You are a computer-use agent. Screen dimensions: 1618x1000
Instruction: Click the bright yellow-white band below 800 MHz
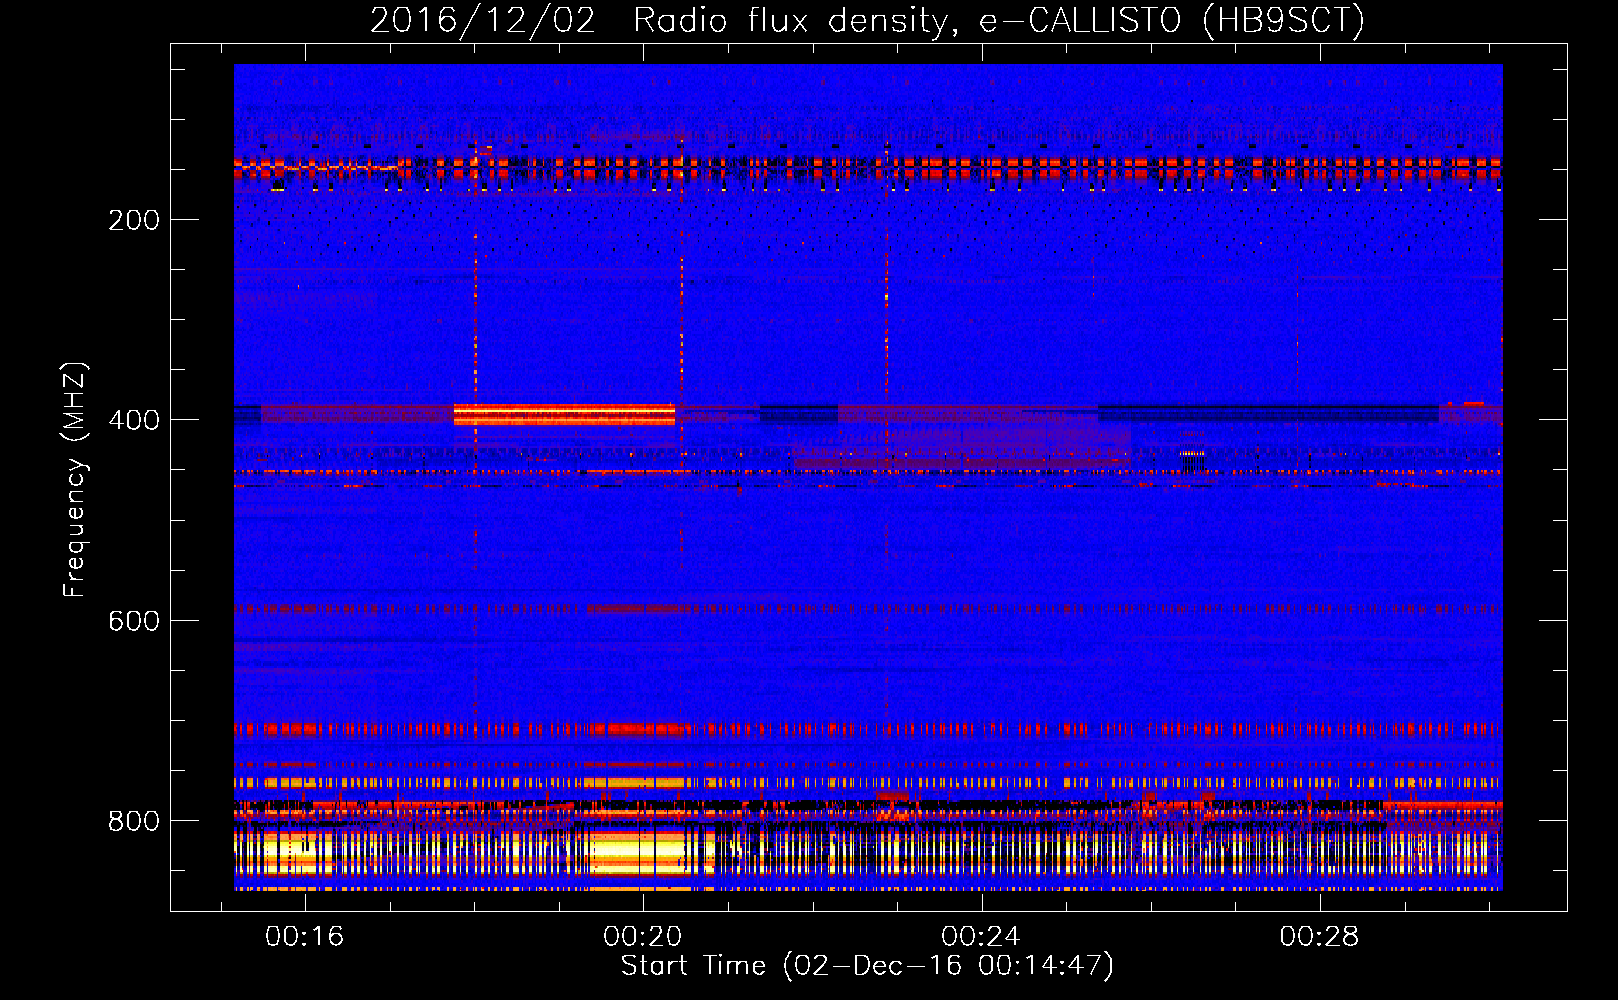click(x=474, y=853)
